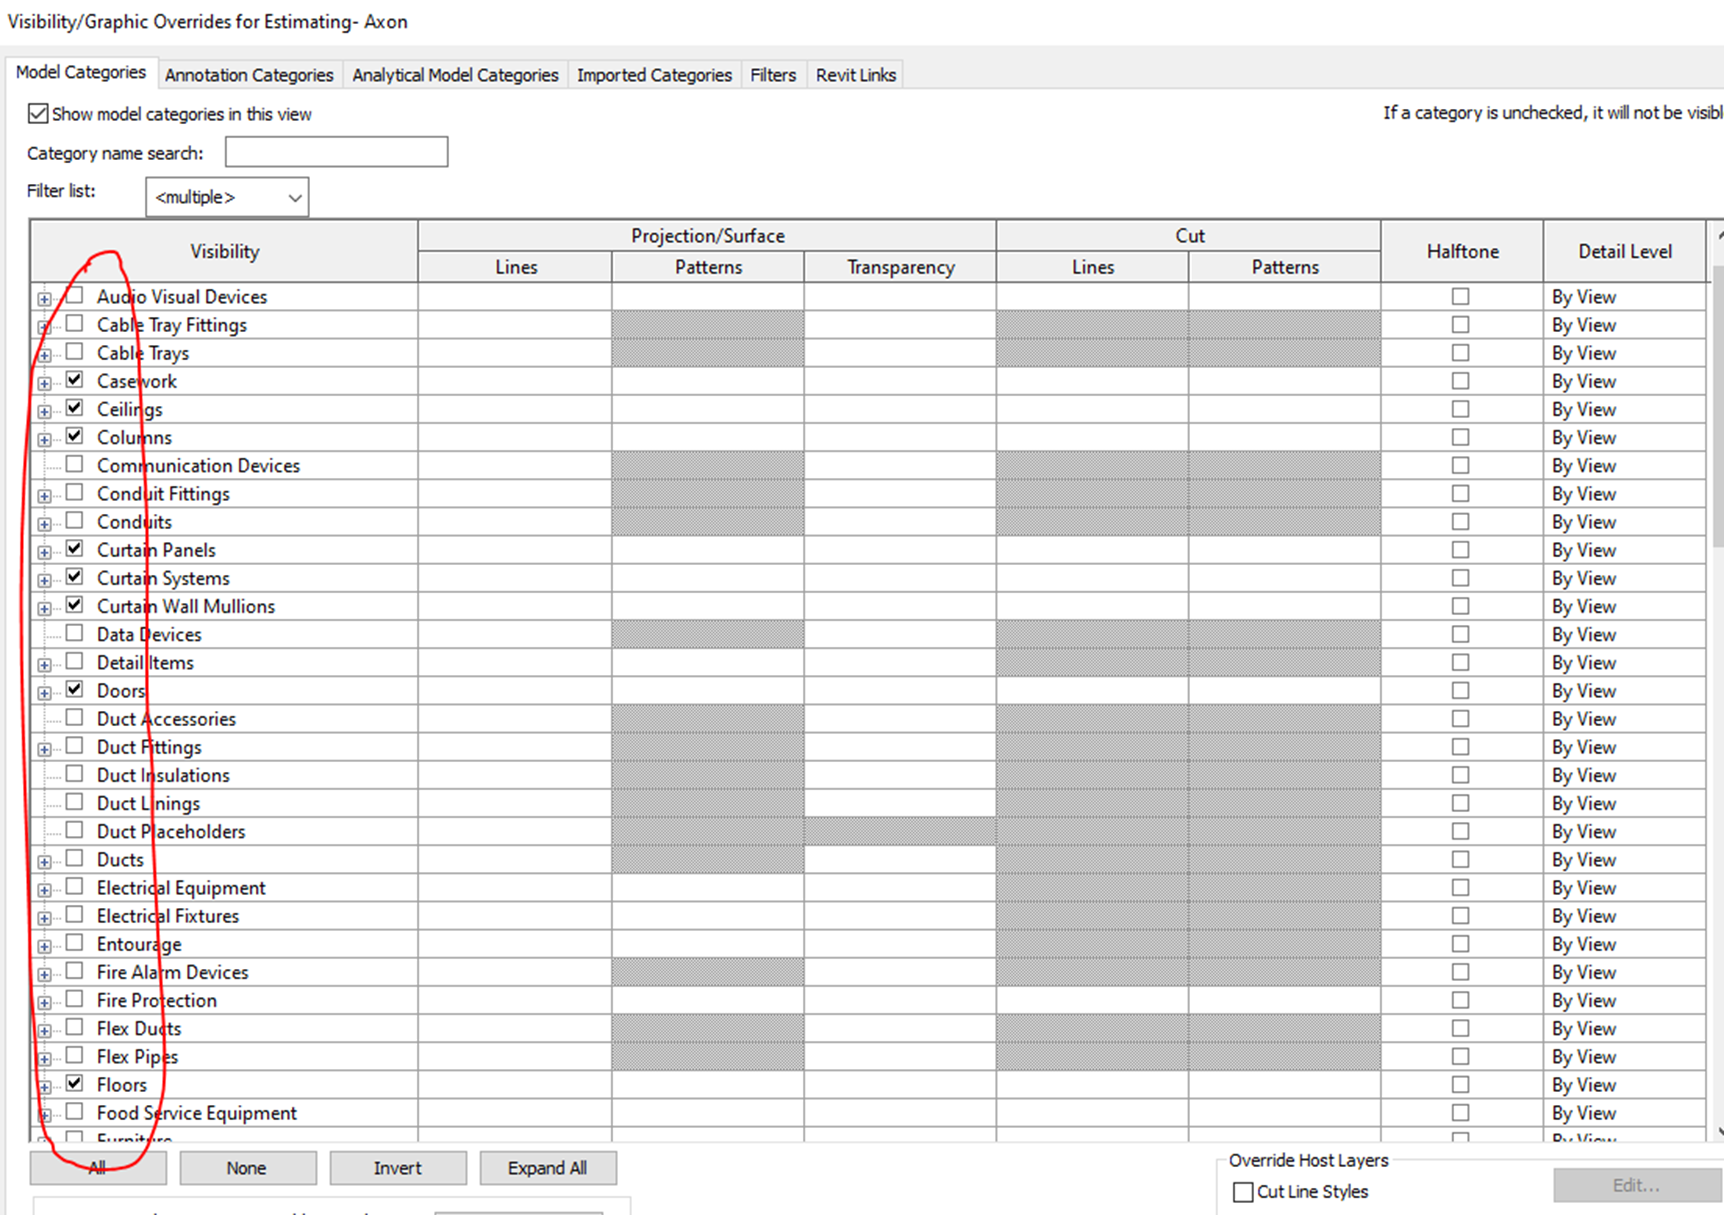1724x1215 pixels.
Task: Click Detail Level By View for Ducts
Action: click(x=1624, y=860)
